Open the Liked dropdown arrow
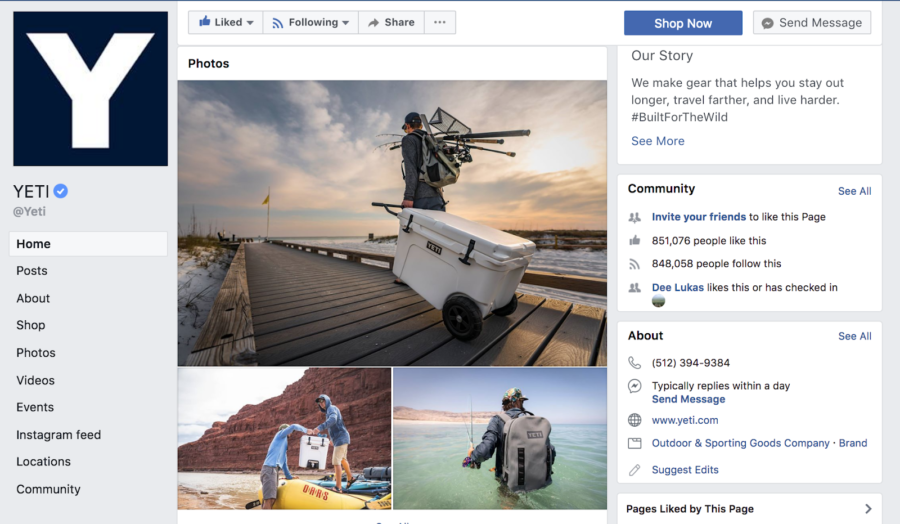Screen dimensions: 900x524 pyautogui.click(x=250, y=23)
